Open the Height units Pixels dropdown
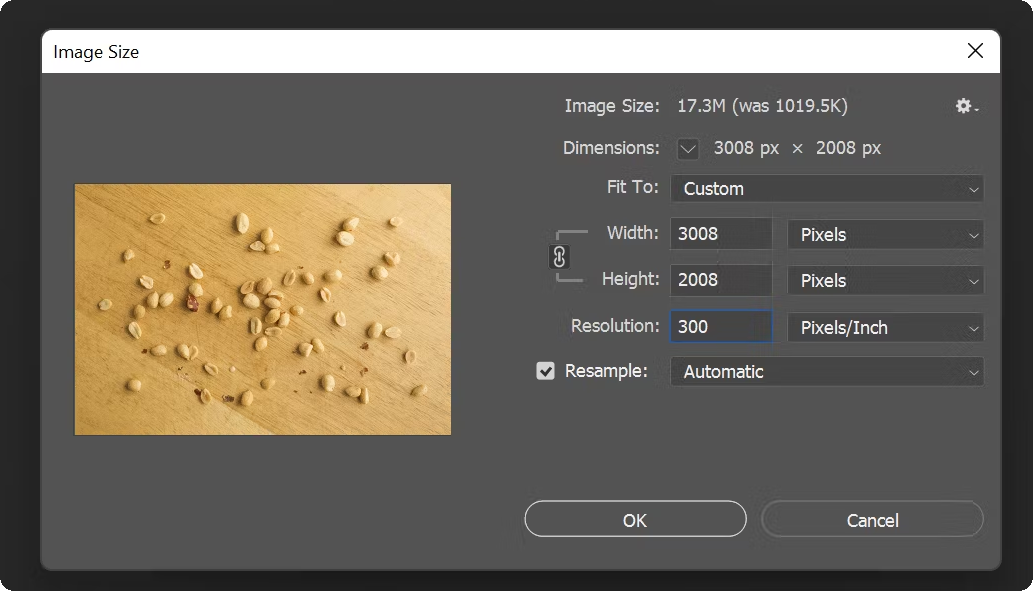The width and height of the screenshot is (1033, 591). point(885,281)
